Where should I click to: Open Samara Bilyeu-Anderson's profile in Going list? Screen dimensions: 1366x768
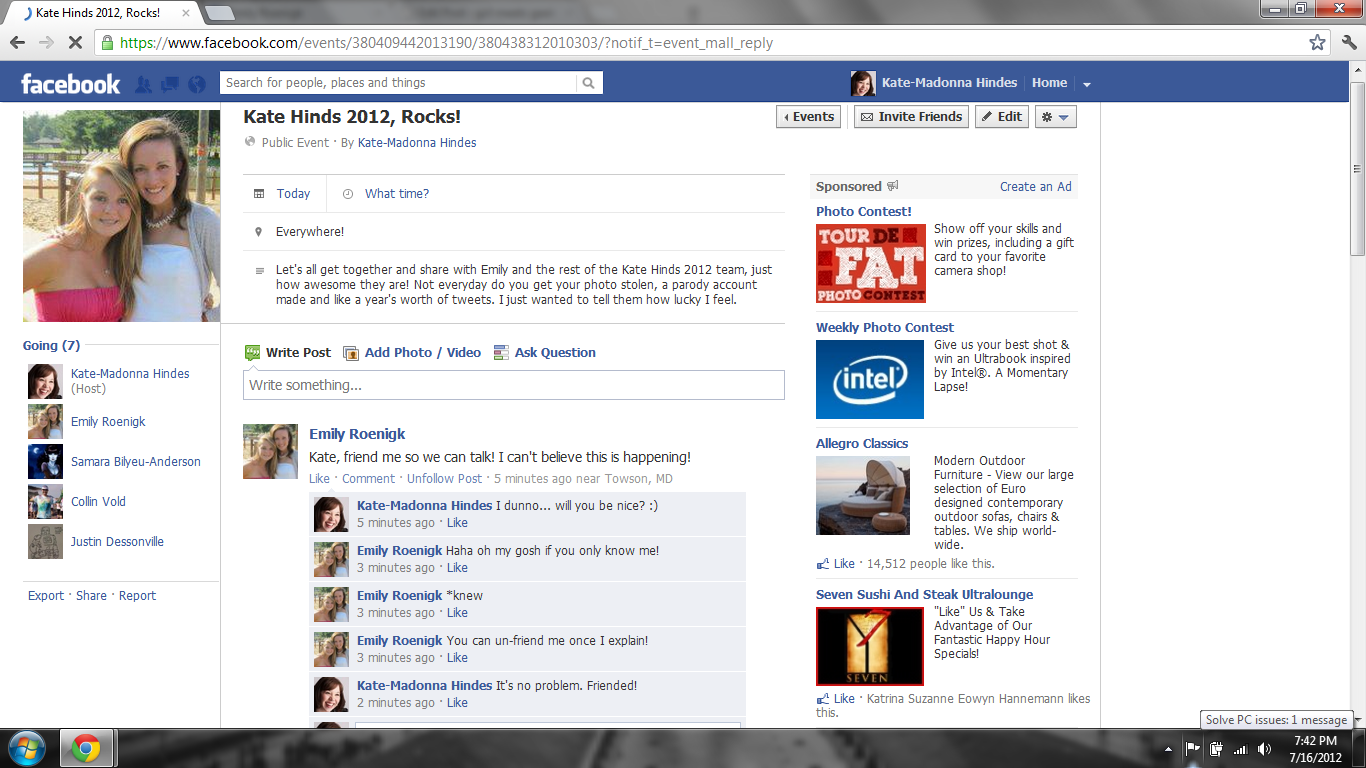136,462
